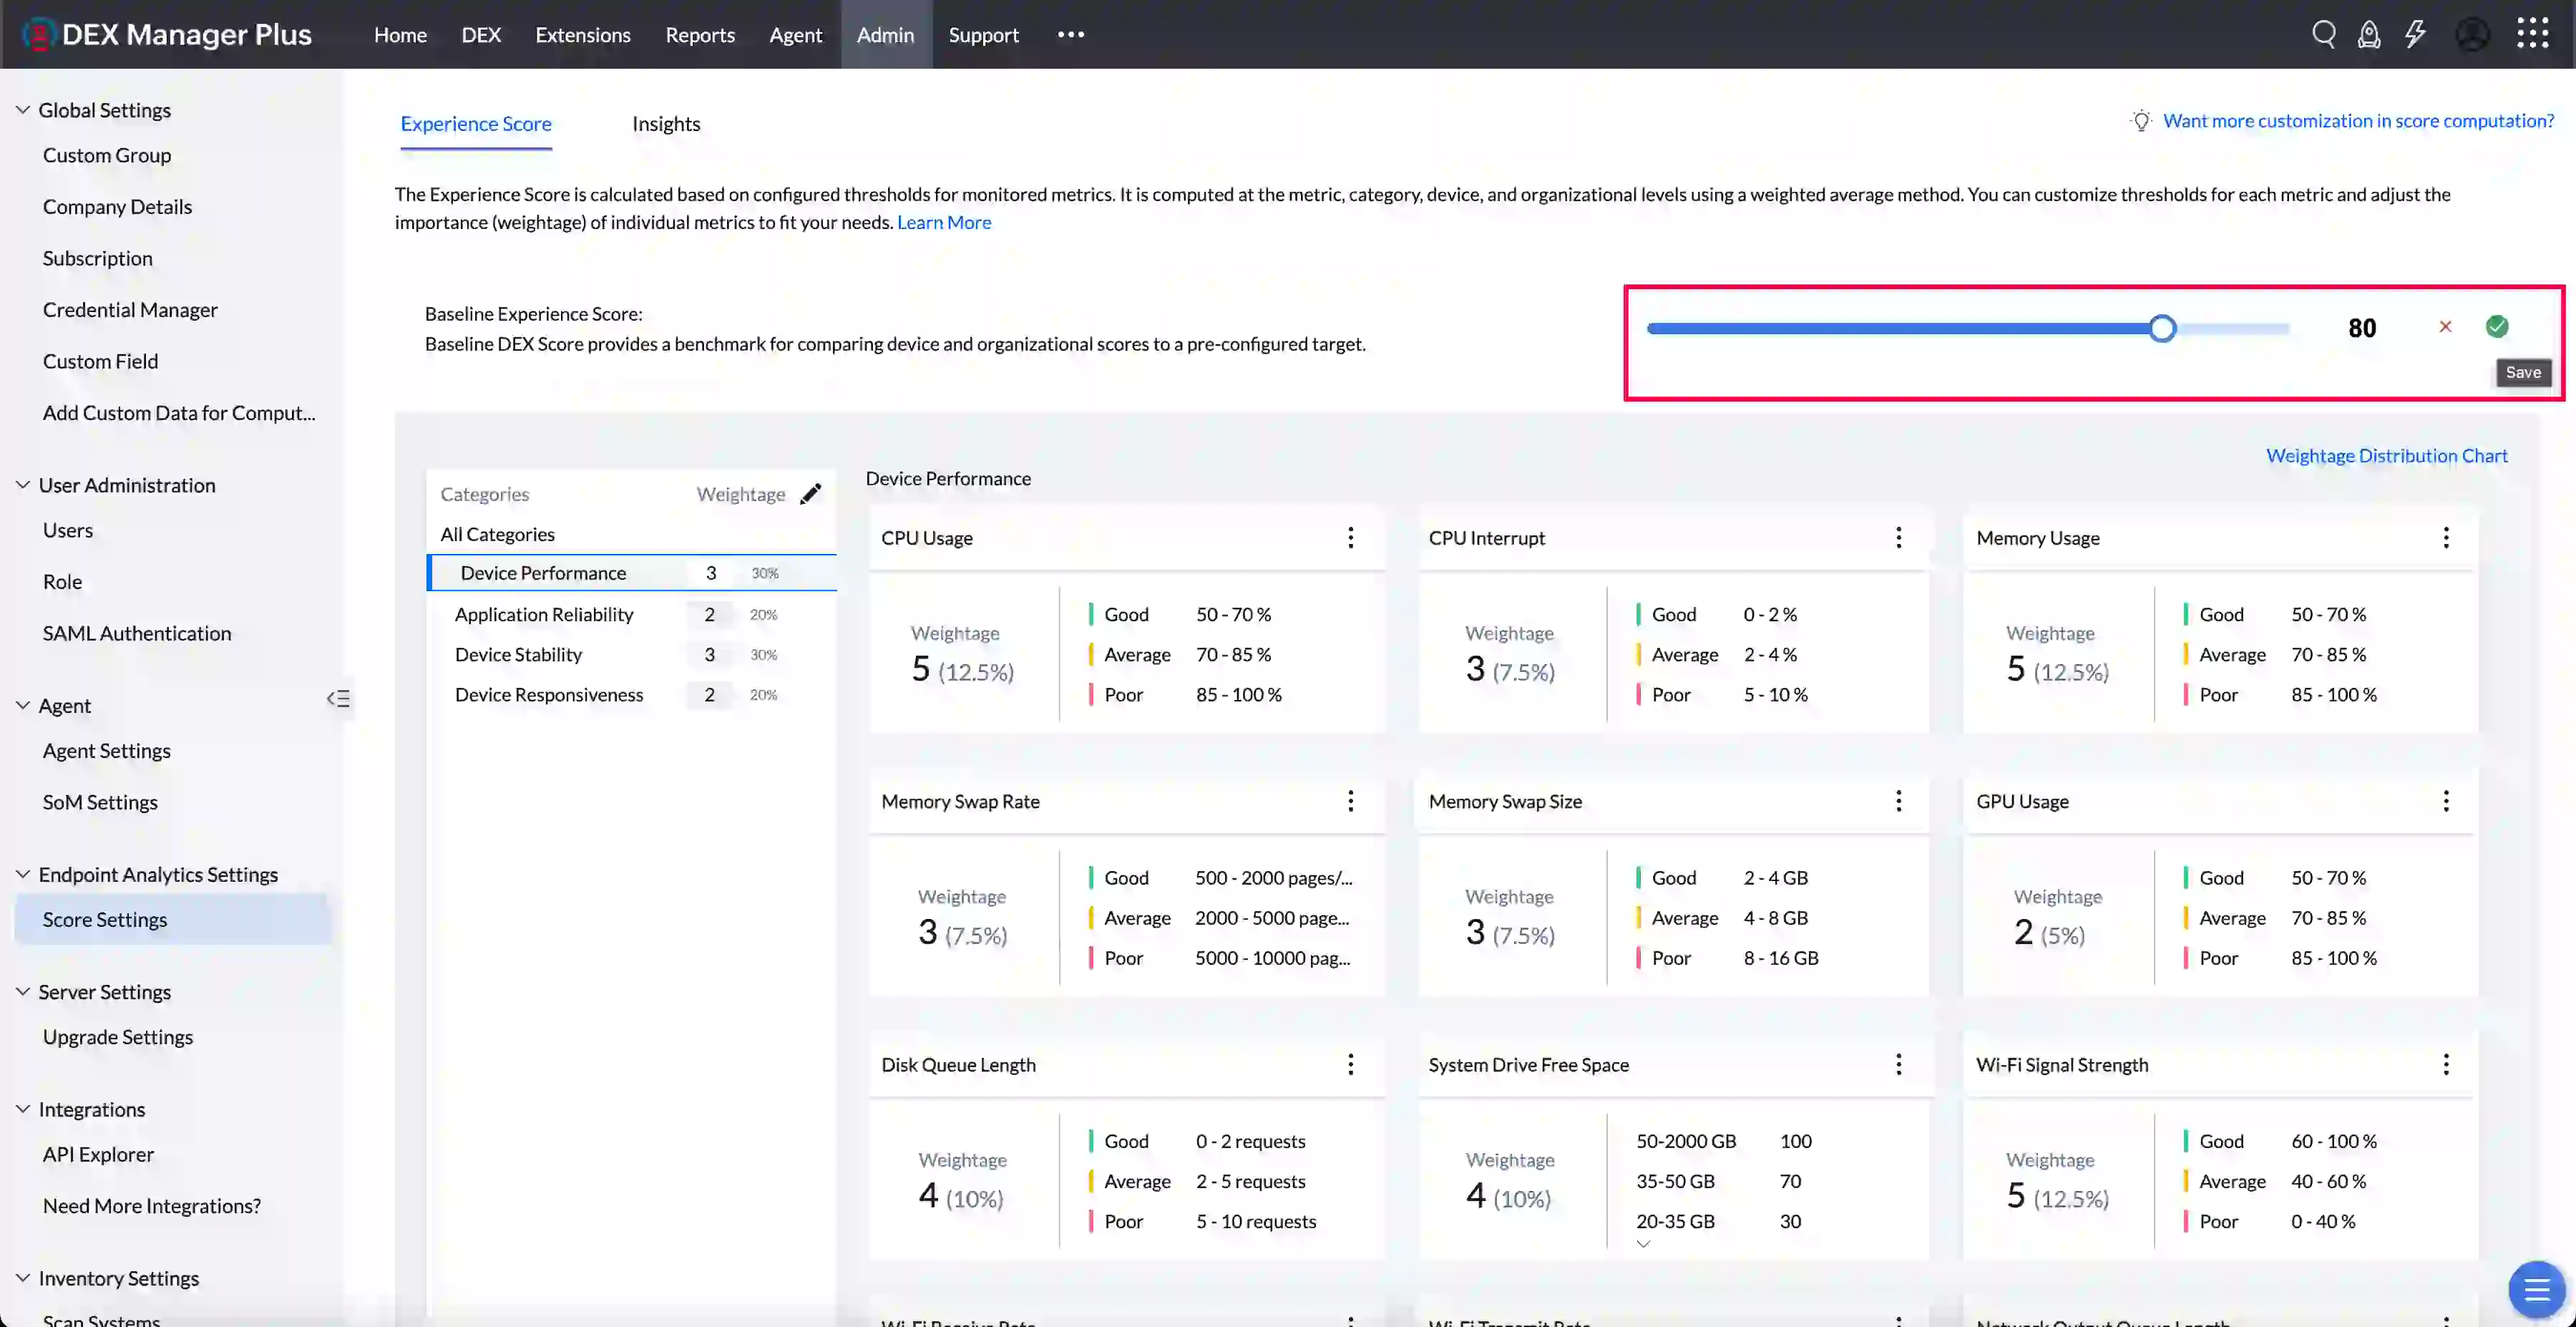This screenshot has height=1327, width=2576.
Task: Confirm baseline score with green checkmark
Action: (2497, 326)
